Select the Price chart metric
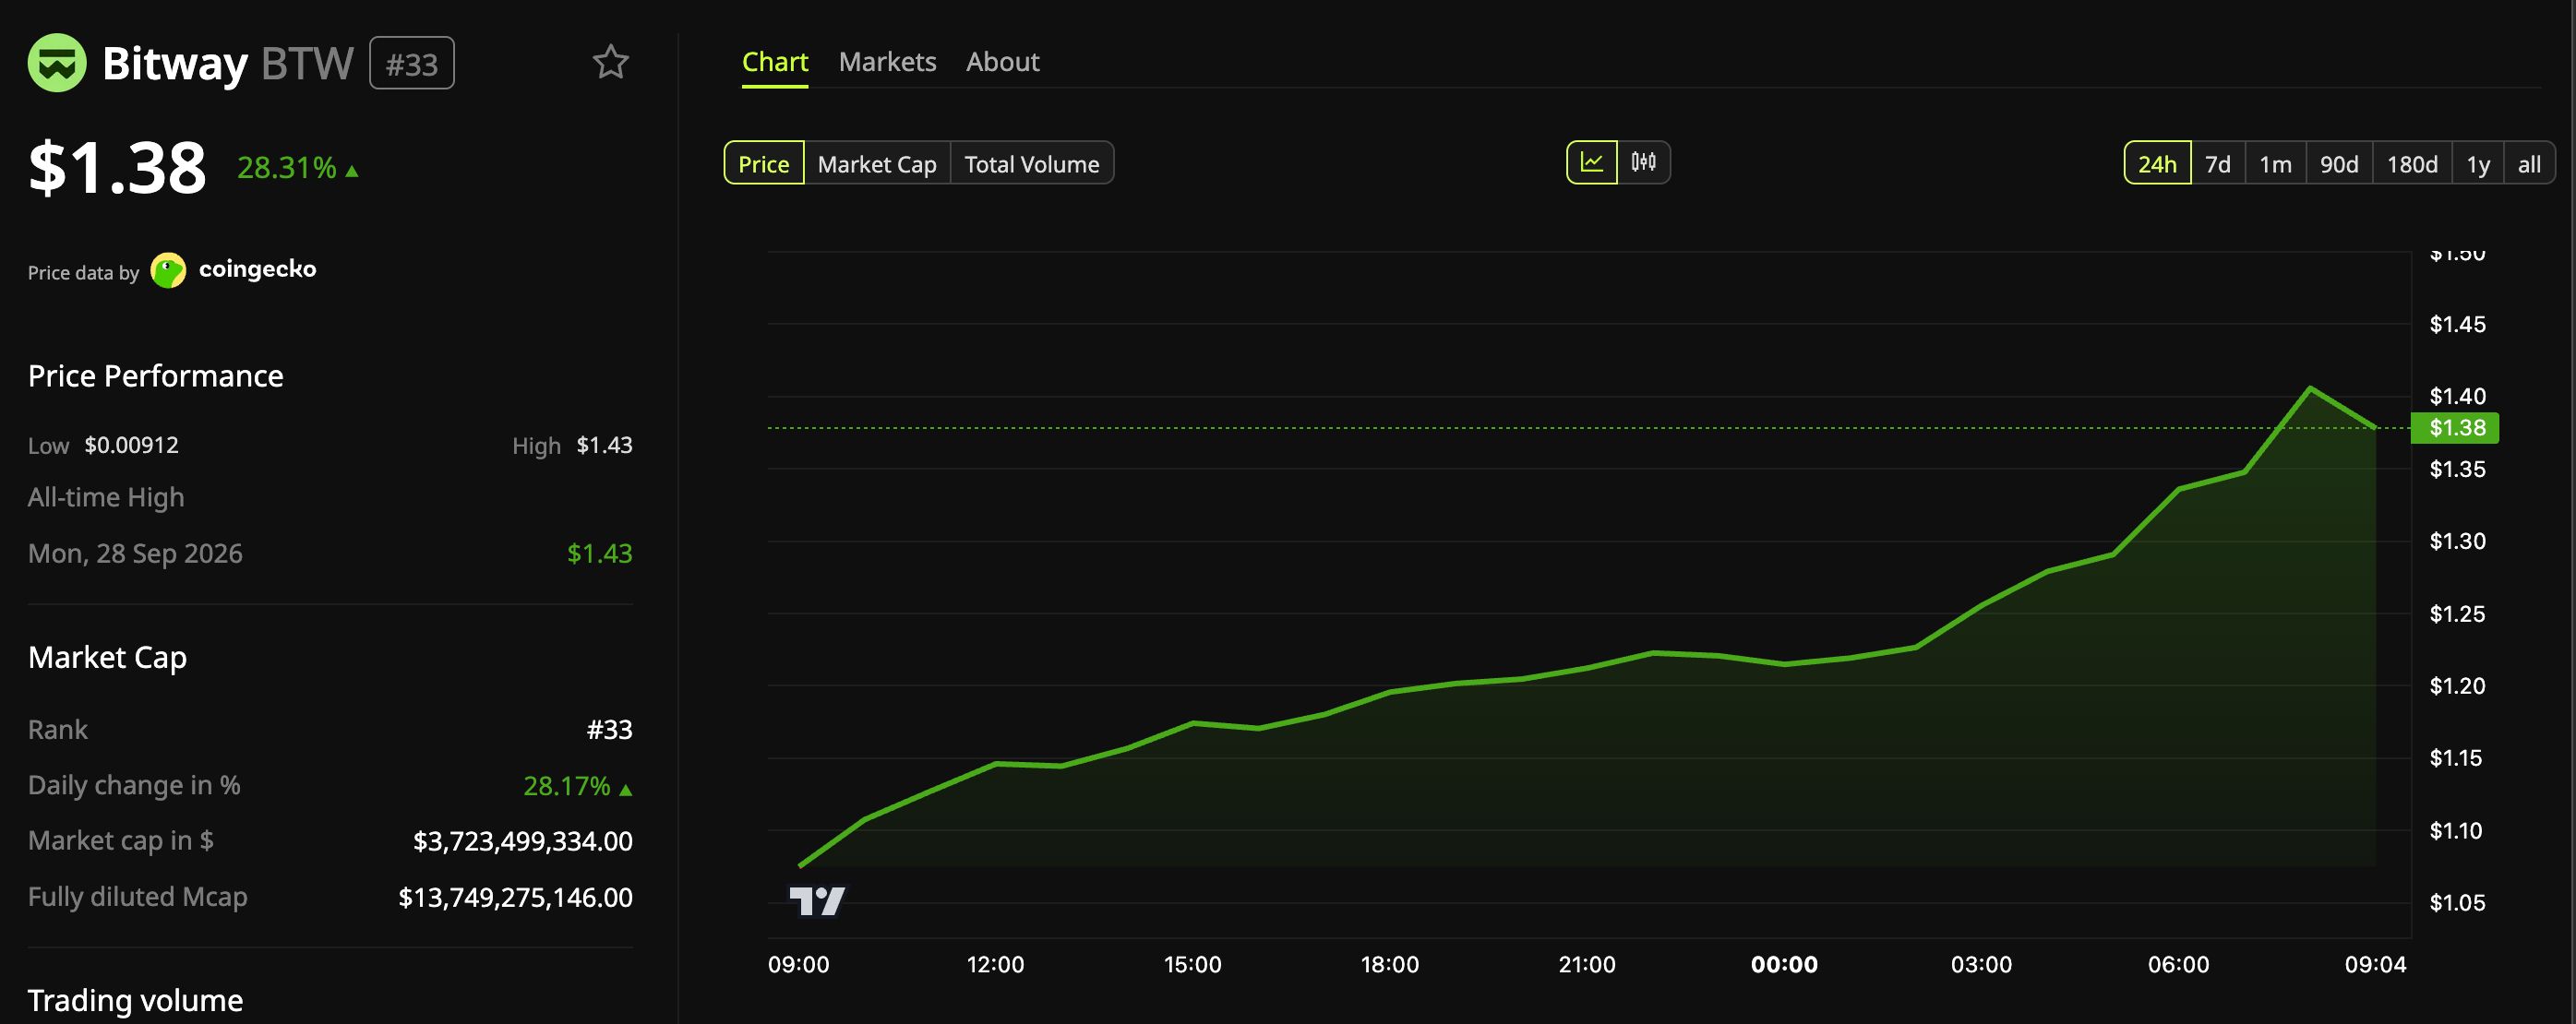The image size is (2576, 1024). point(763,163)
